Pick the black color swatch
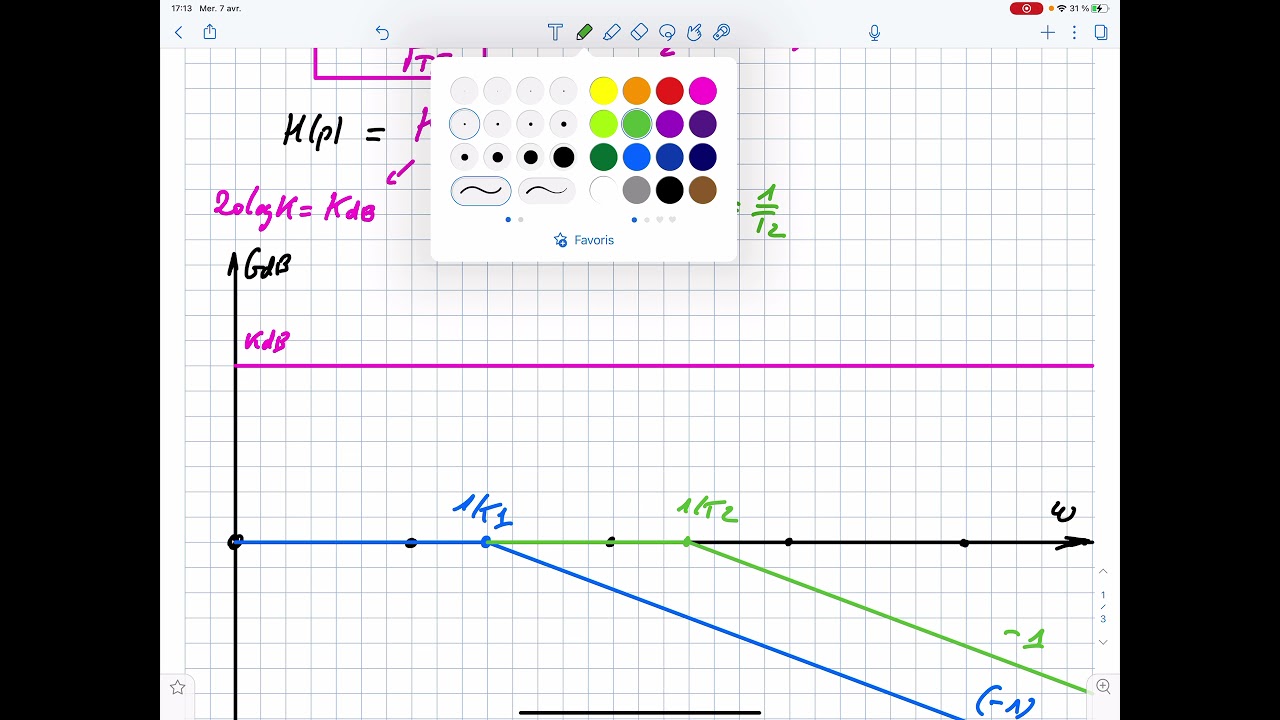This screenshot has width=1280, height=720. pos(670,190)
